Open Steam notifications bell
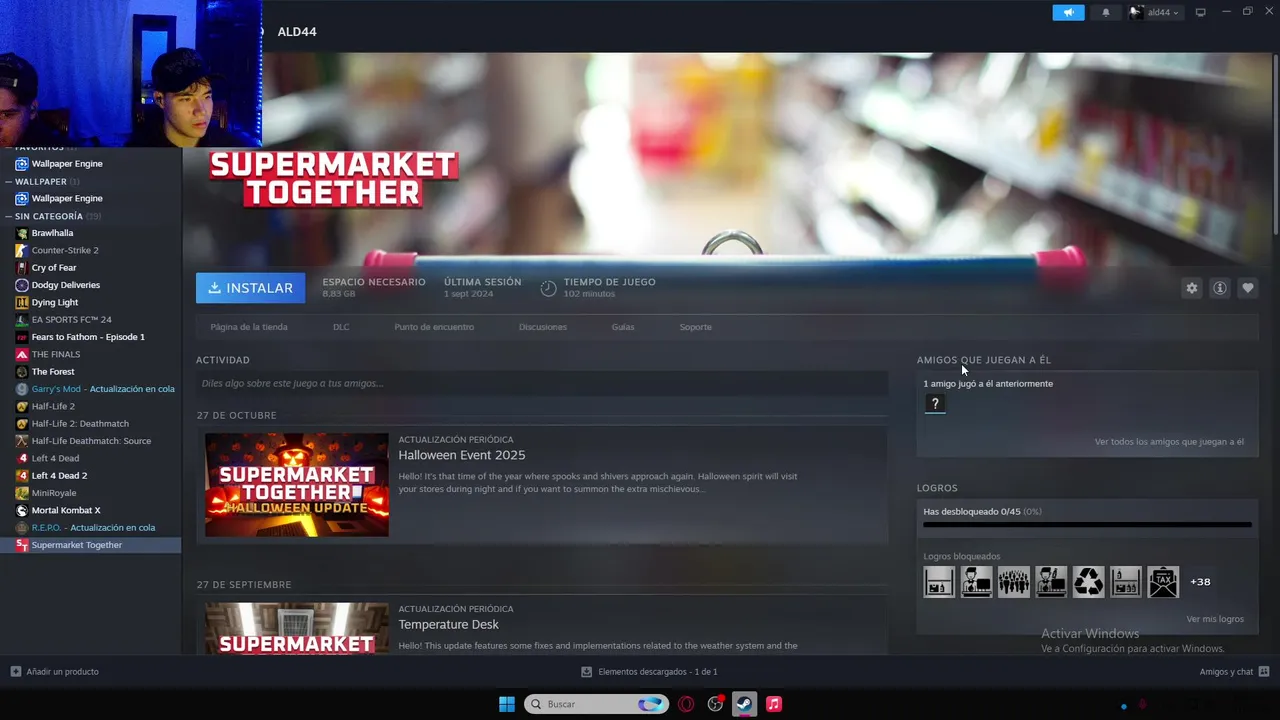This screenshot has width=1280, height=720. click(x=1106, y=12)
